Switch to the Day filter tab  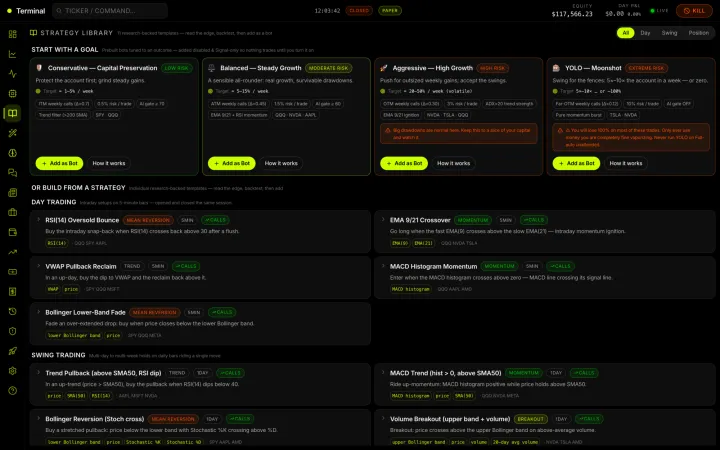tap(645, 33)
